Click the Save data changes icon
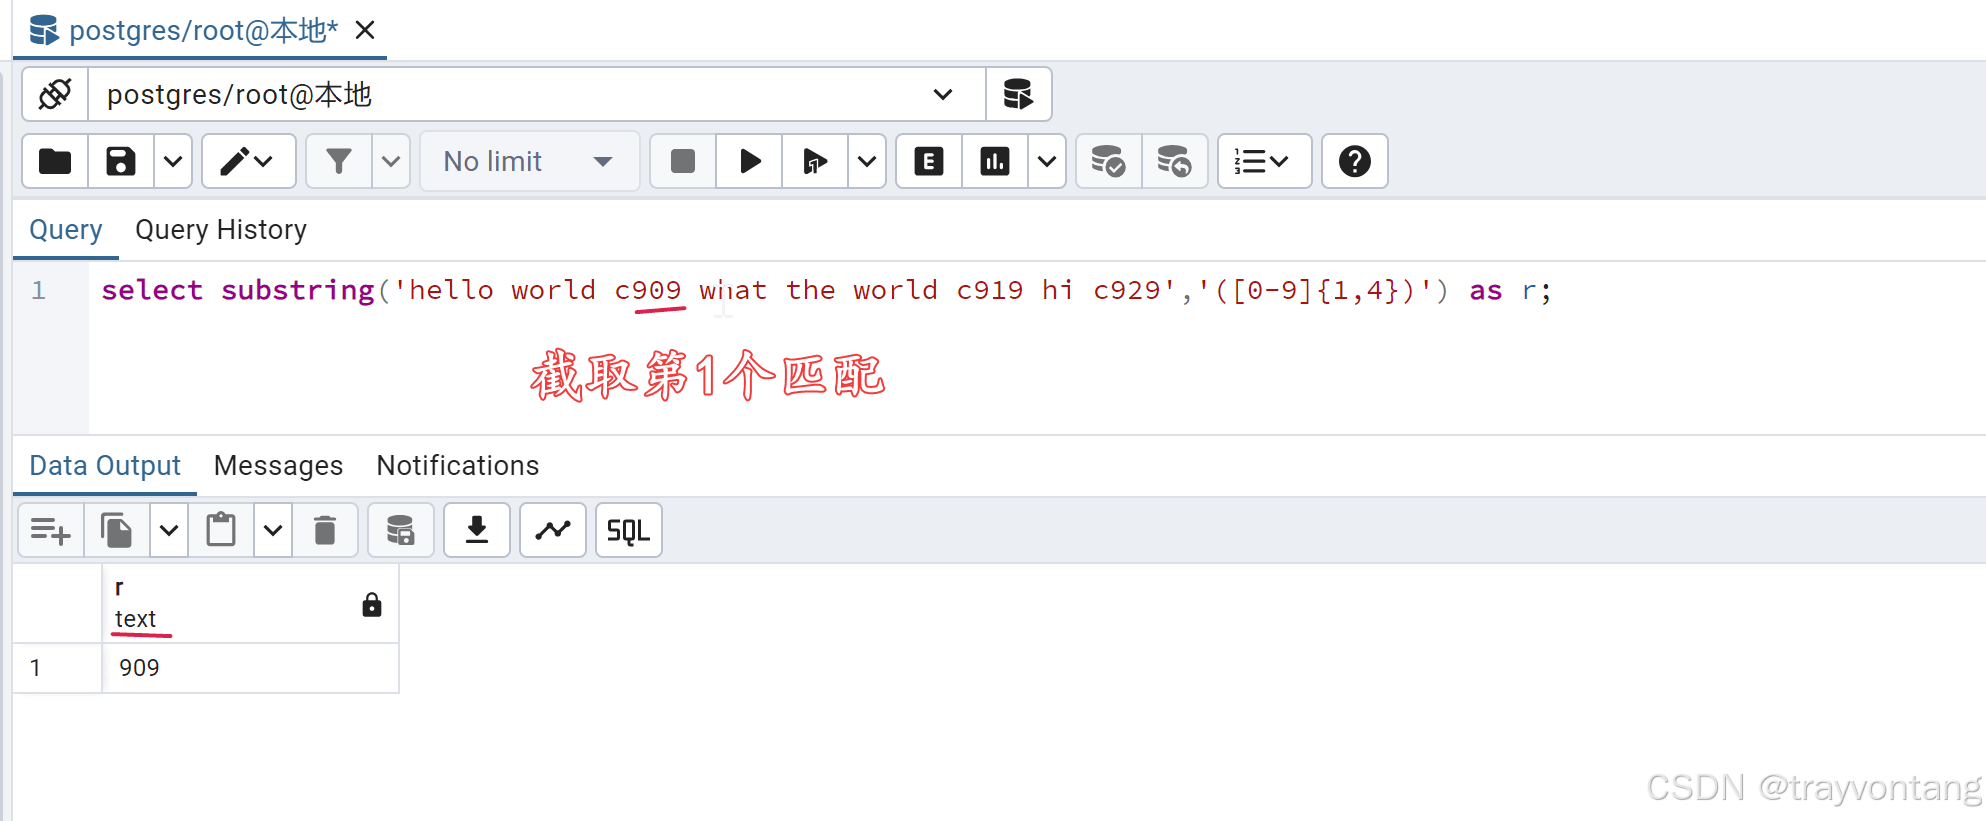 click(x=401, y=530)
